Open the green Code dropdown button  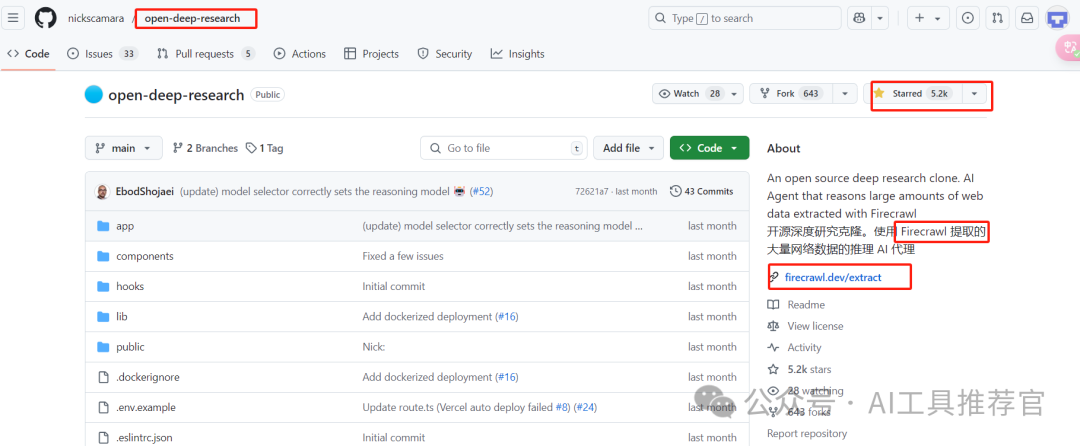(709, 148)
